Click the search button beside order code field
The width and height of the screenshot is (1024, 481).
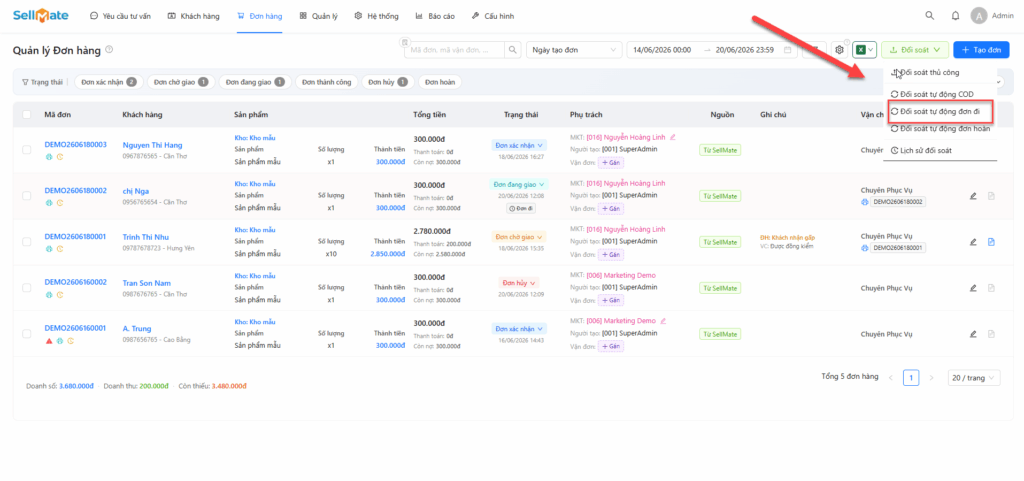(514, 50)
